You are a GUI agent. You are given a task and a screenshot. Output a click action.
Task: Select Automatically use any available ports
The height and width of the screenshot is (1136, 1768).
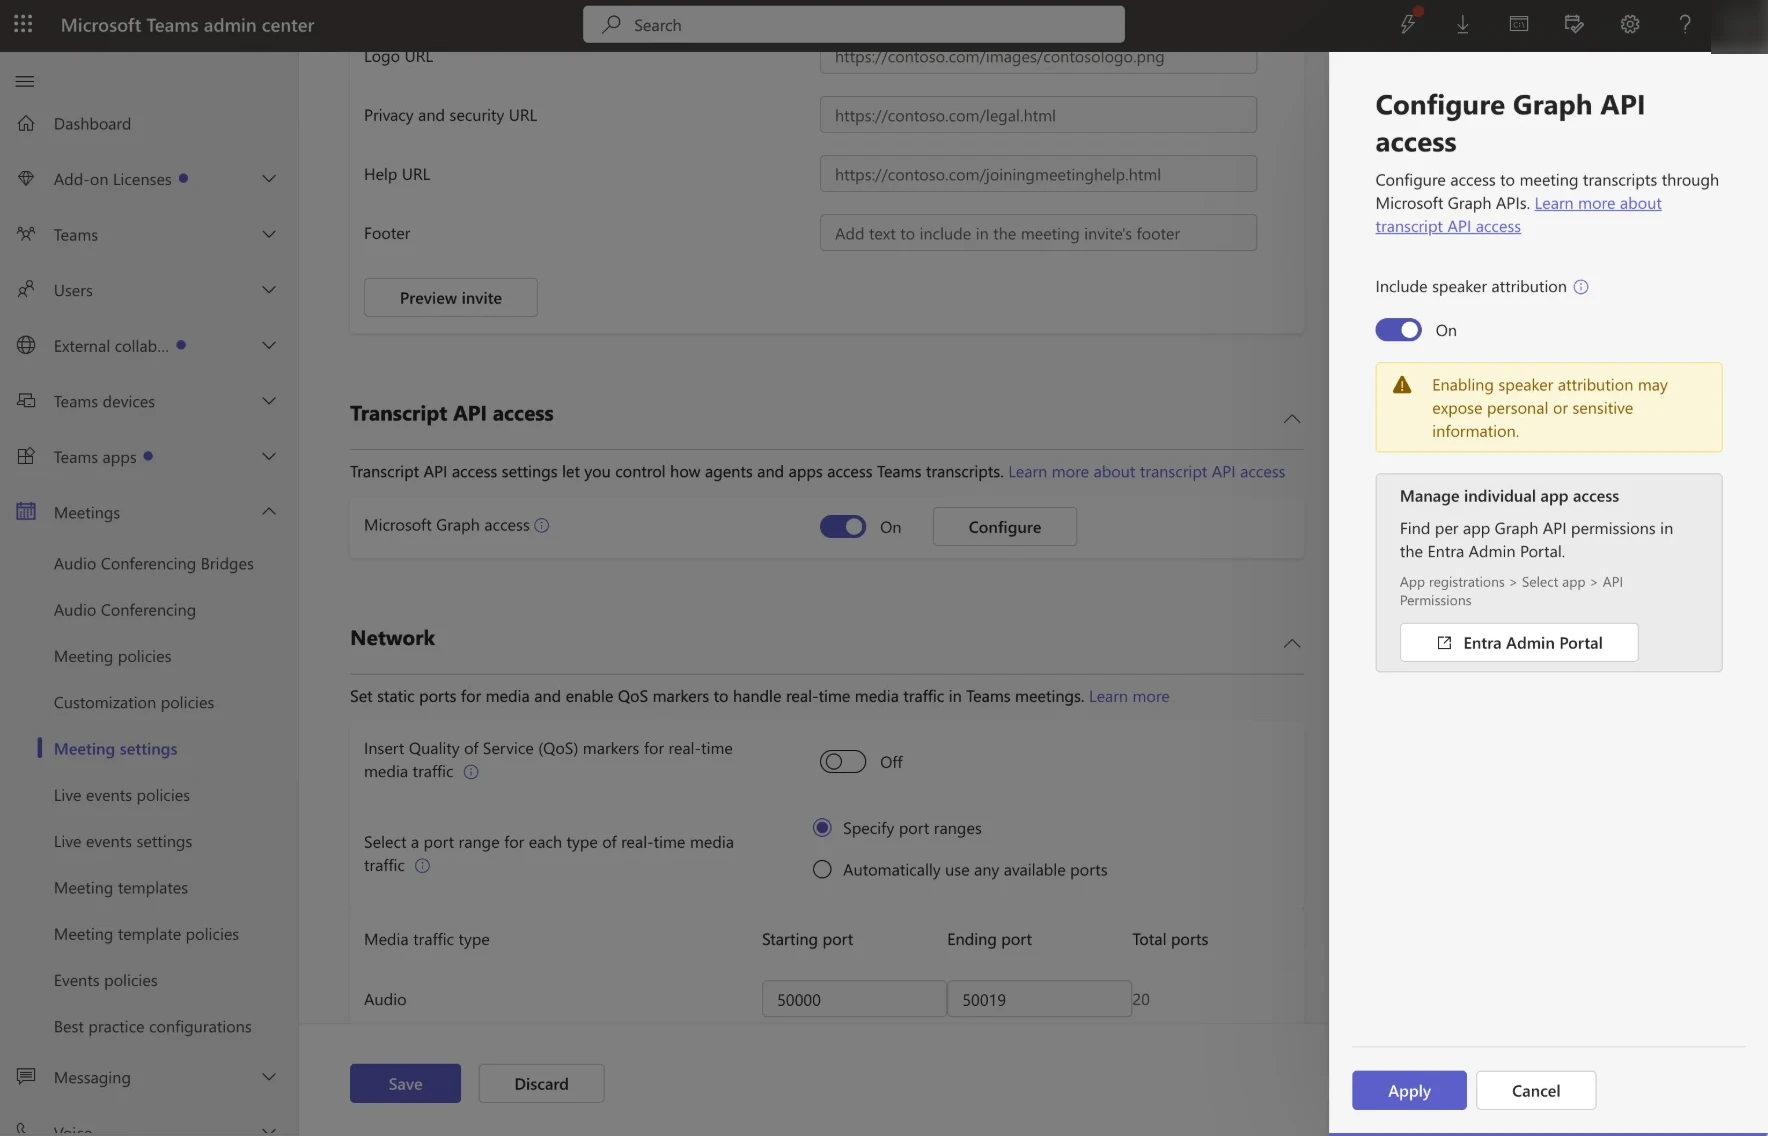click(x=822, y=870)
